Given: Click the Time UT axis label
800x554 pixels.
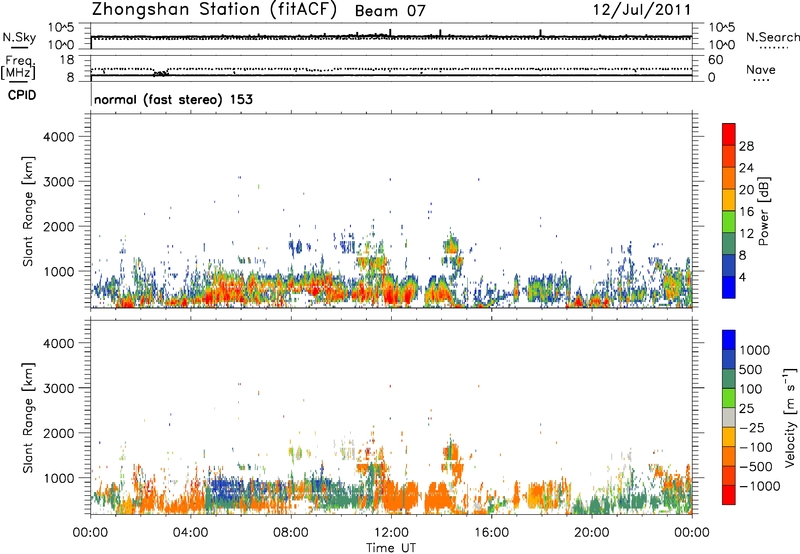Looking at the screenshot, I should click(x=391, y=548).
